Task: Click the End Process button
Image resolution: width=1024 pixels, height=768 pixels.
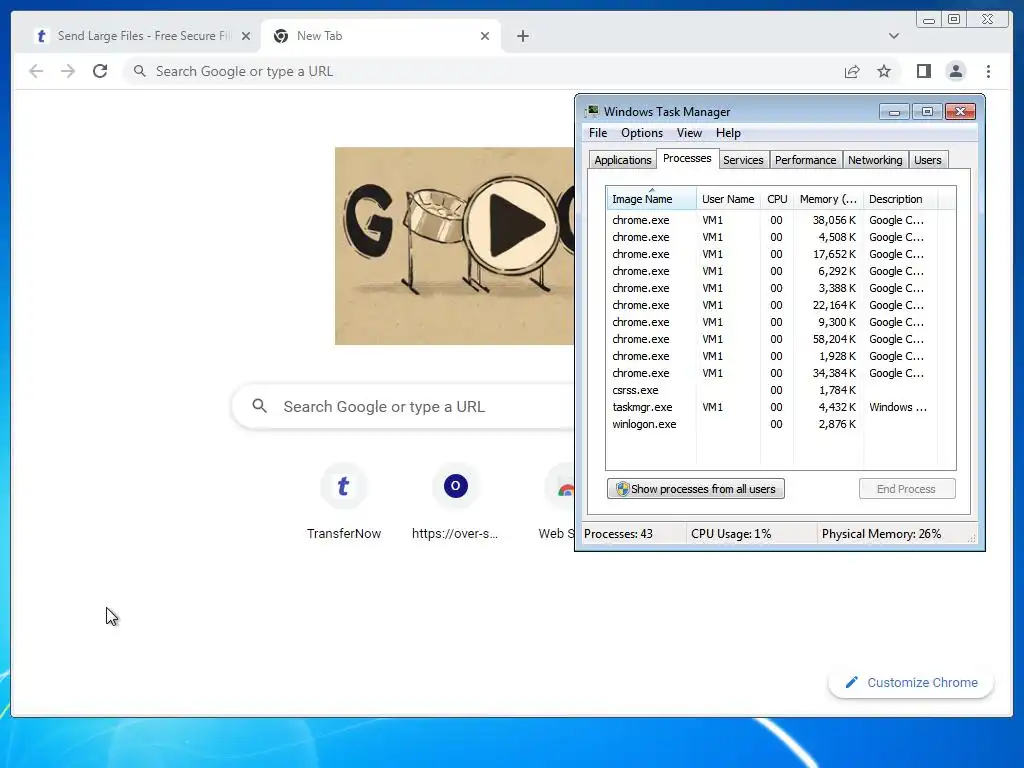Action: tap(906, 488)
